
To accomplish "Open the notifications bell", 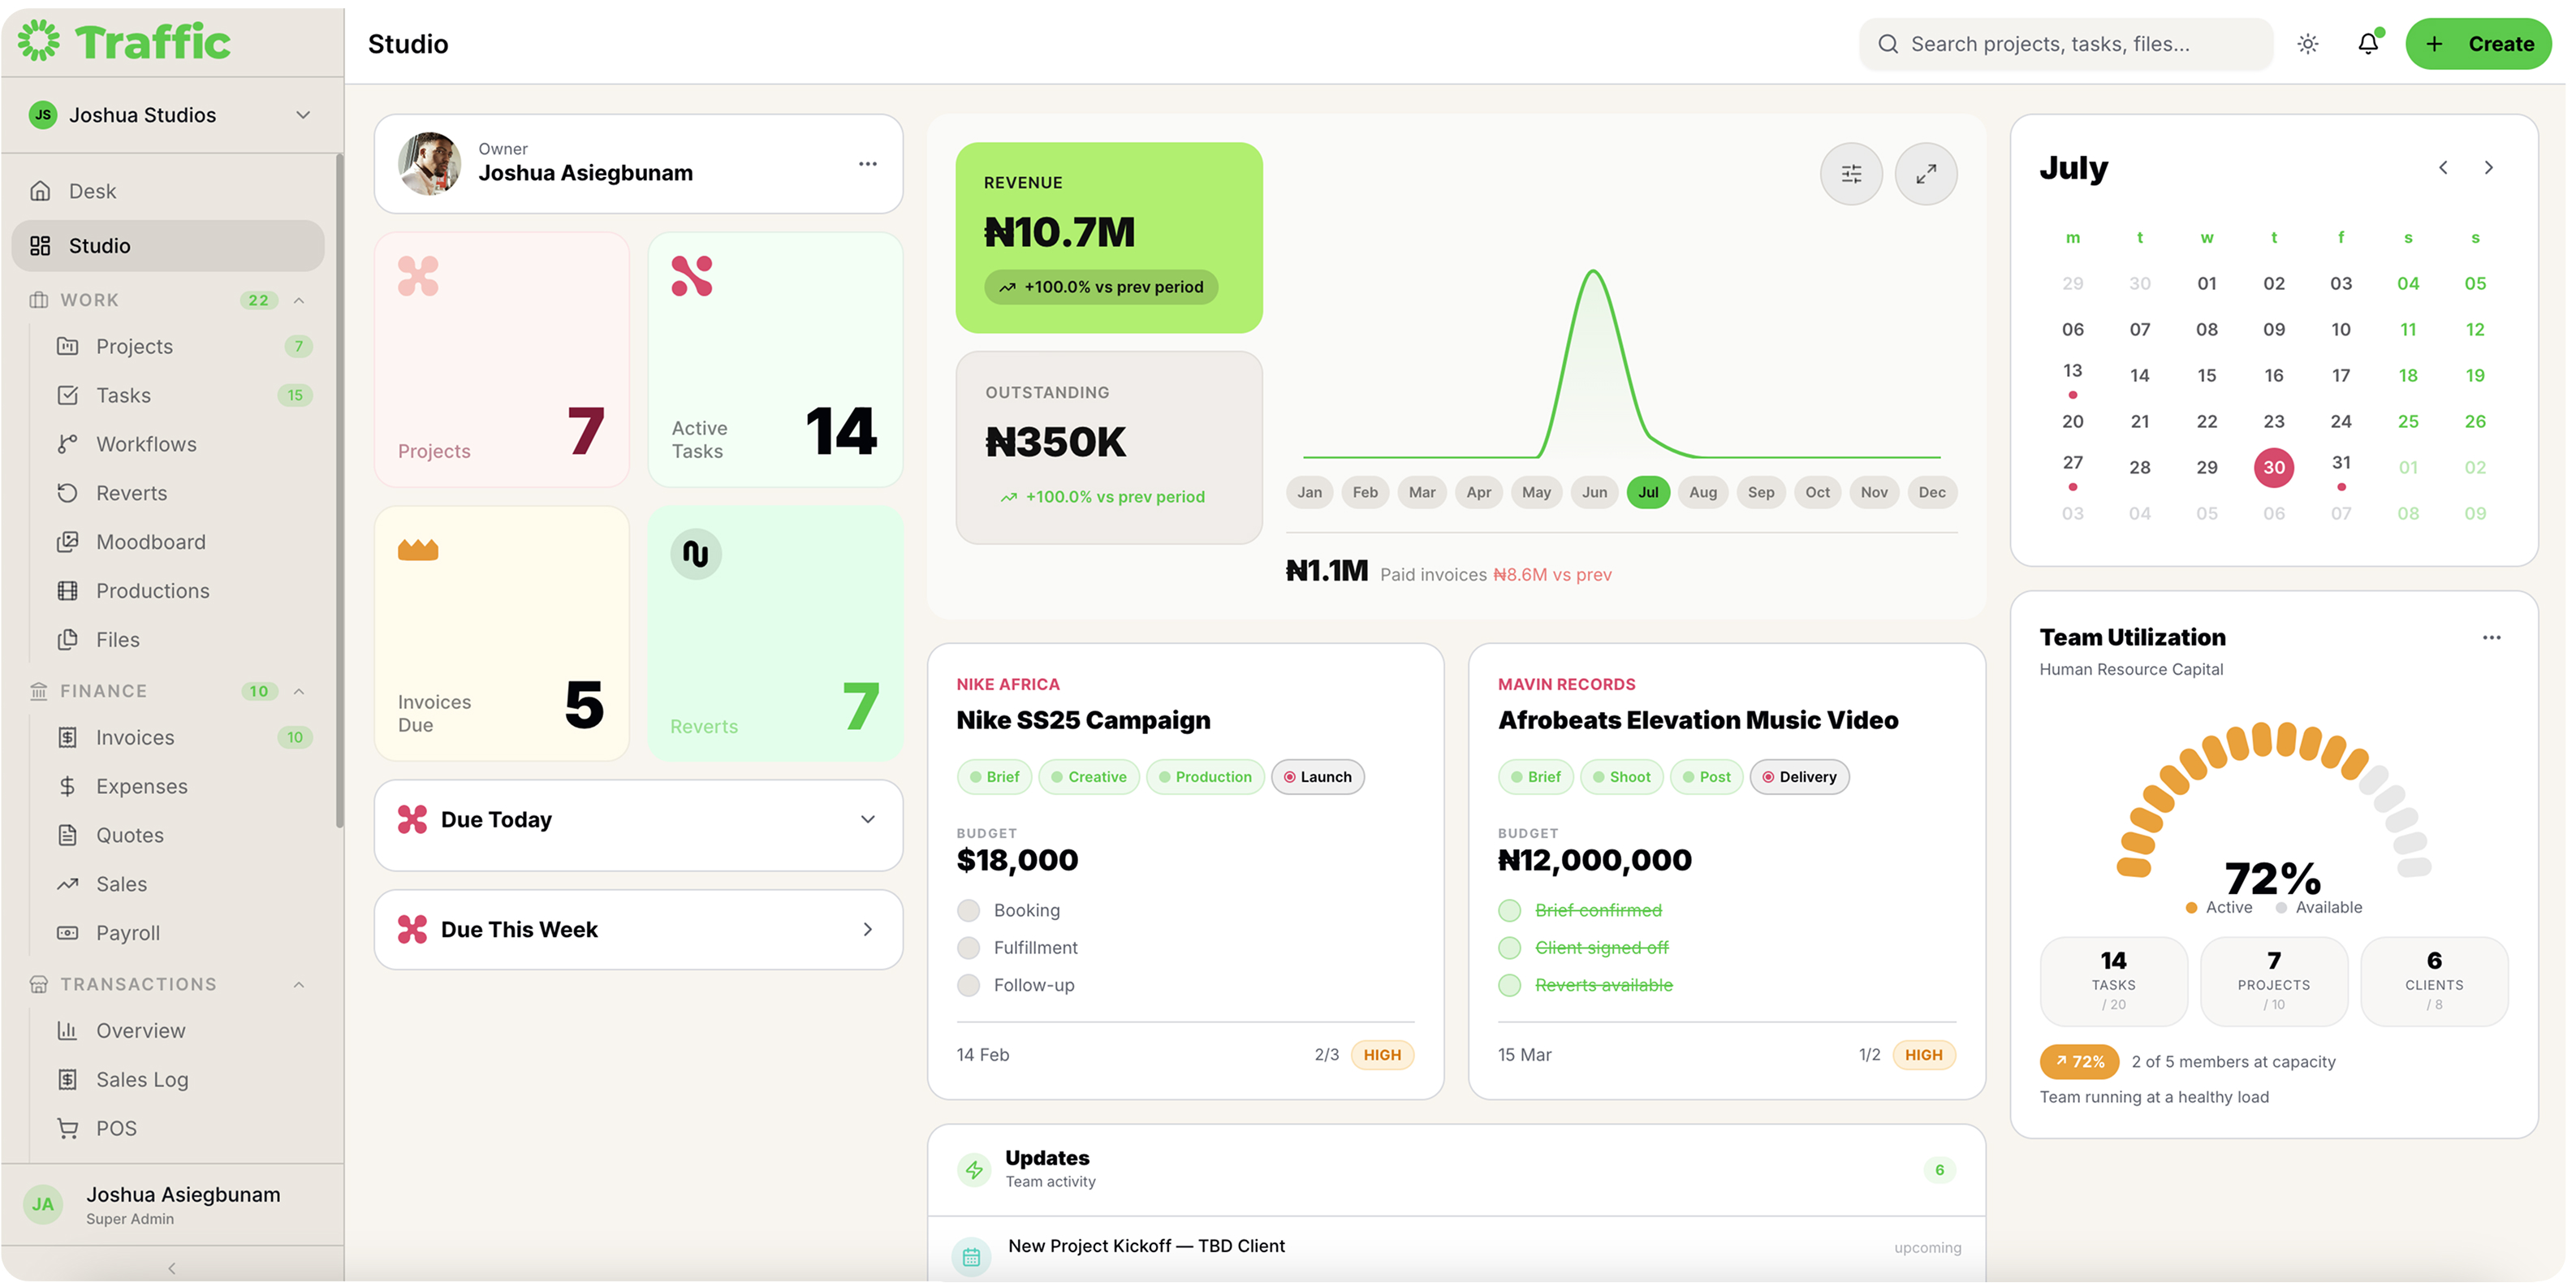I will click(x=2367, y=44).
